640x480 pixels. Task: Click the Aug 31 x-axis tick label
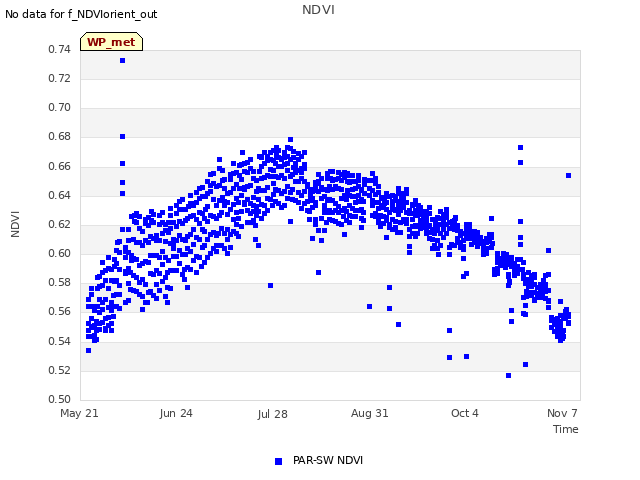(x=369, y=413)
